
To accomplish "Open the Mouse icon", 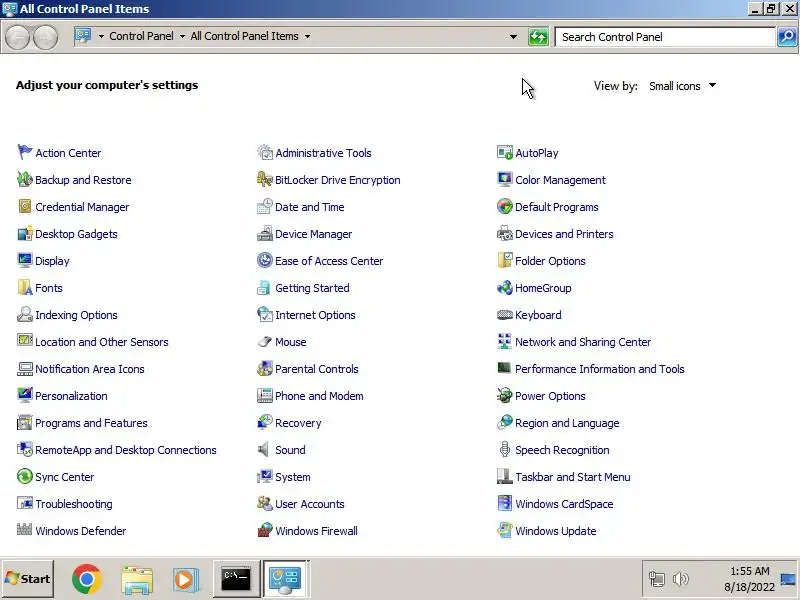I will coord(265,341).
